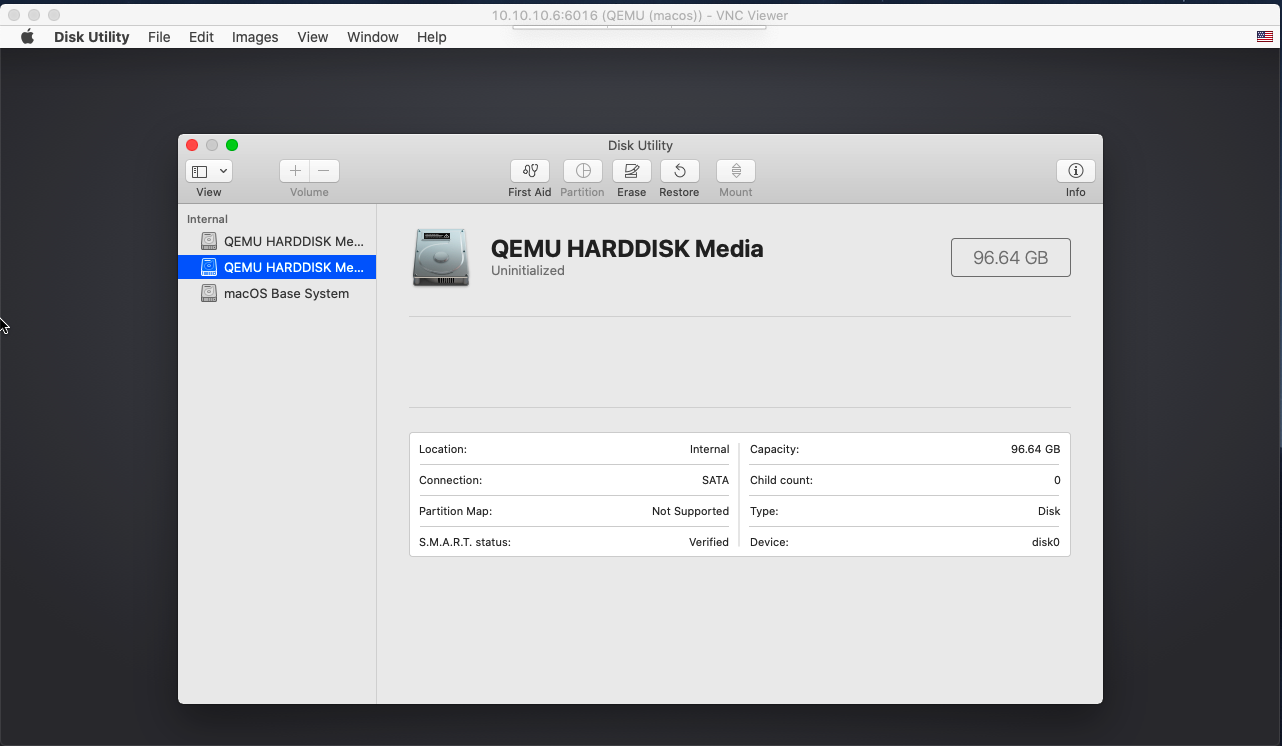Image resolution: width=1282 pixels, height=746 pixels.
Task: Click the US flag input source icon
Action: [1265, 37]
